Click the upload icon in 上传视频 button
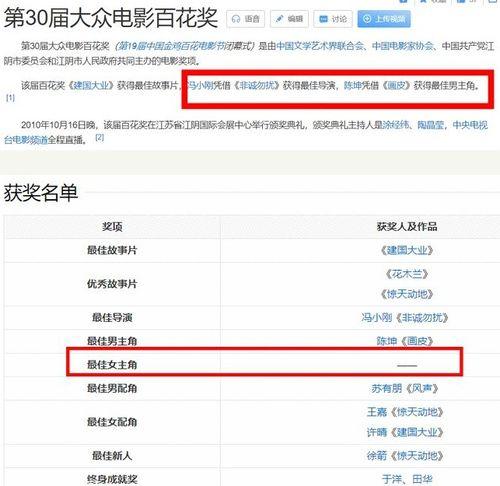This screenshot has width=500, height=486. pos(367,19)
